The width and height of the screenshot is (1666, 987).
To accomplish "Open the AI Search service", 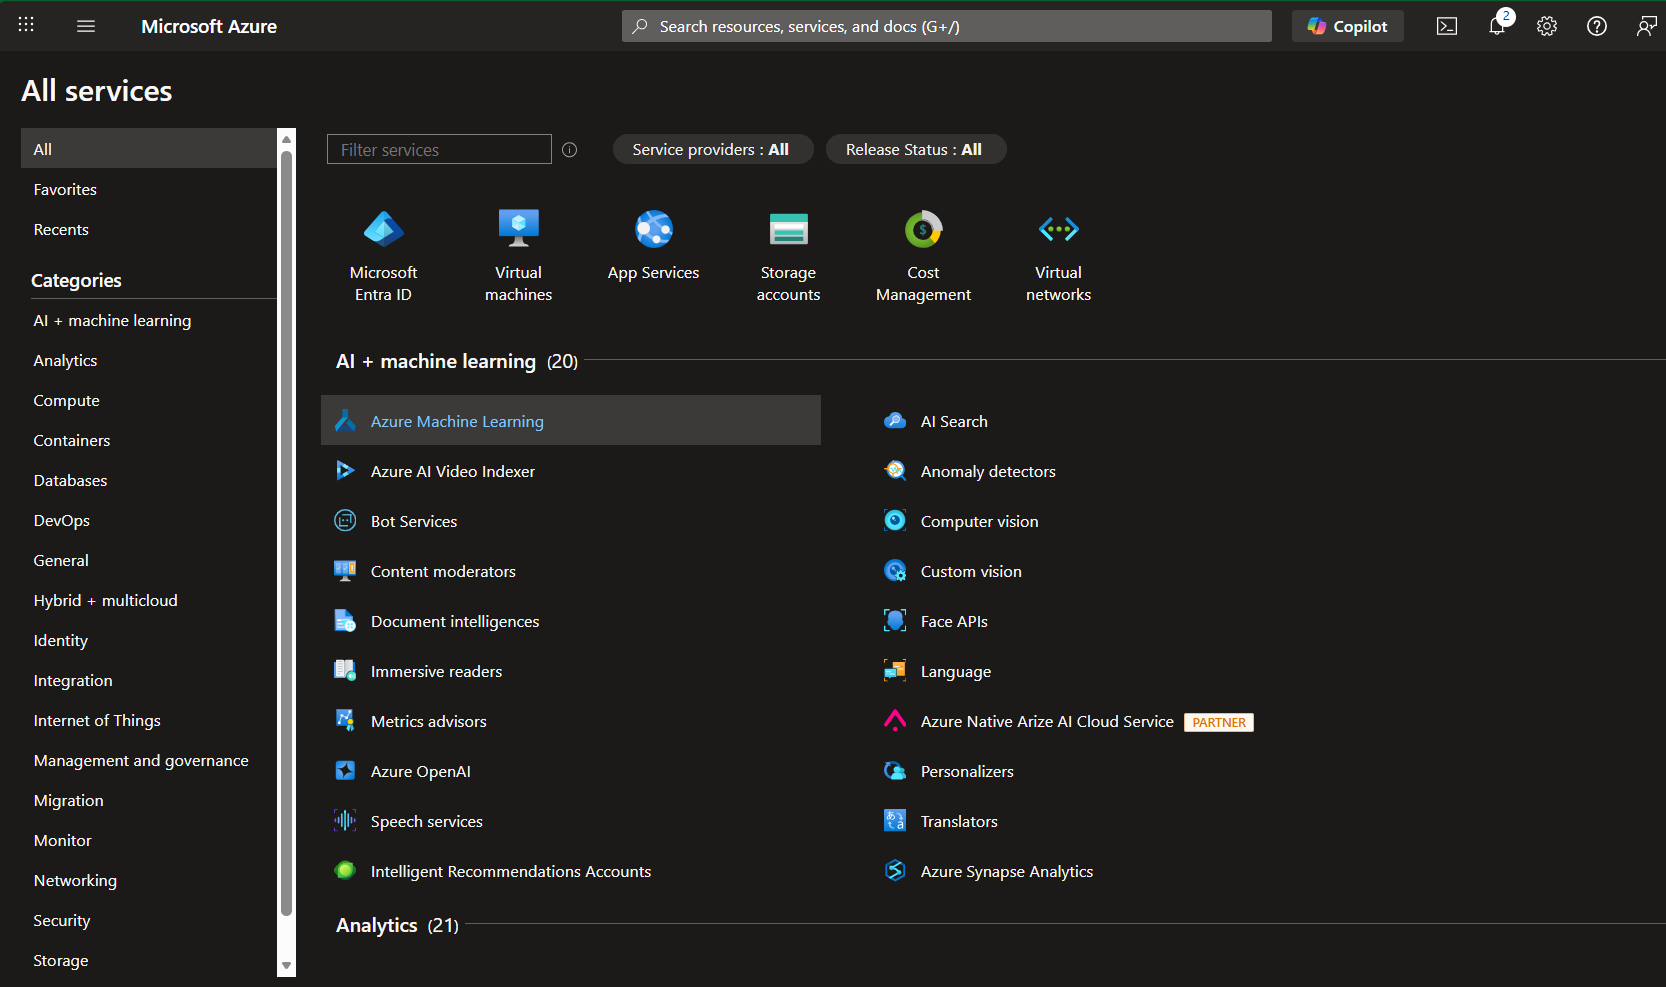I will tap(953, 421).
